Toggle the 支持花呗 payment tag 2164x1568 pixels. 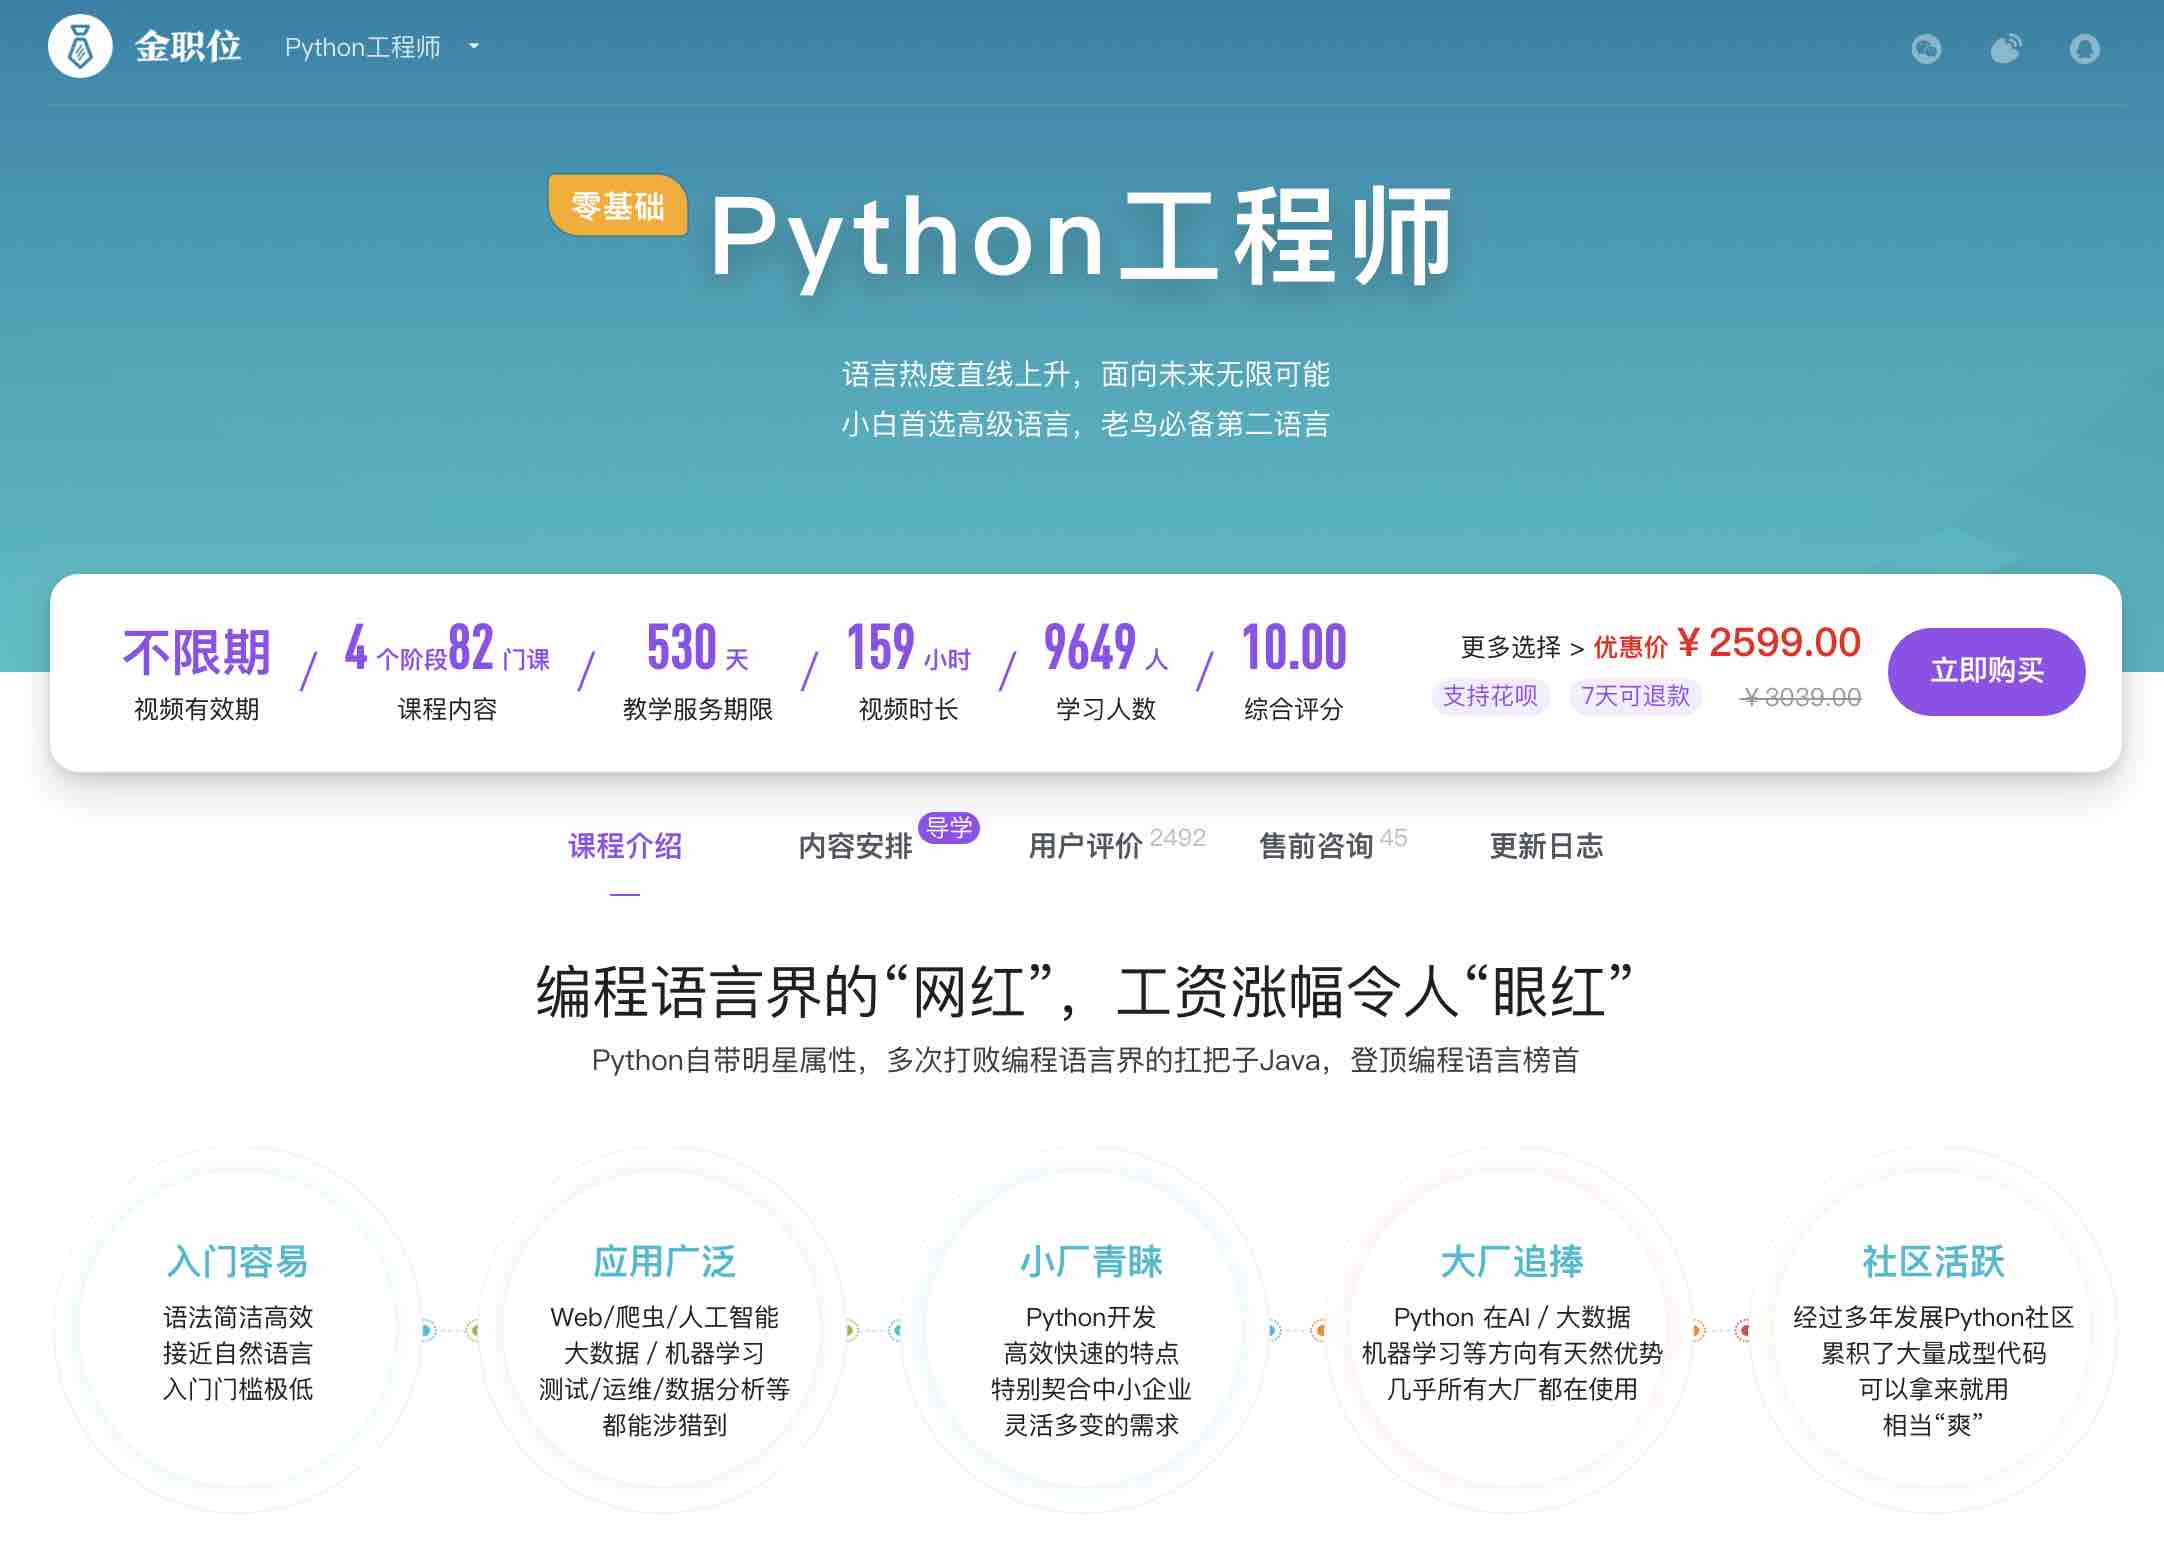(1491, 696)
